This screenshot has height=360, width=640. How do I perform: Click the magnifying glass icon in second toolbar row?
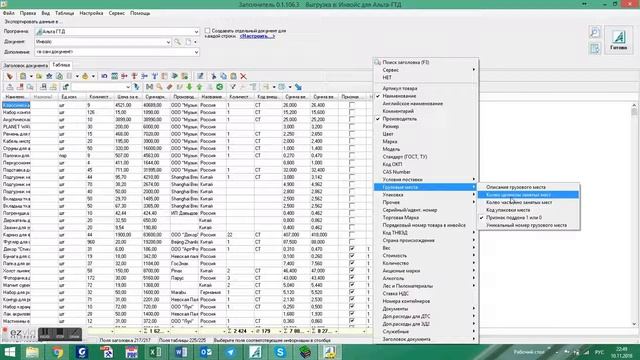[159, 87]
